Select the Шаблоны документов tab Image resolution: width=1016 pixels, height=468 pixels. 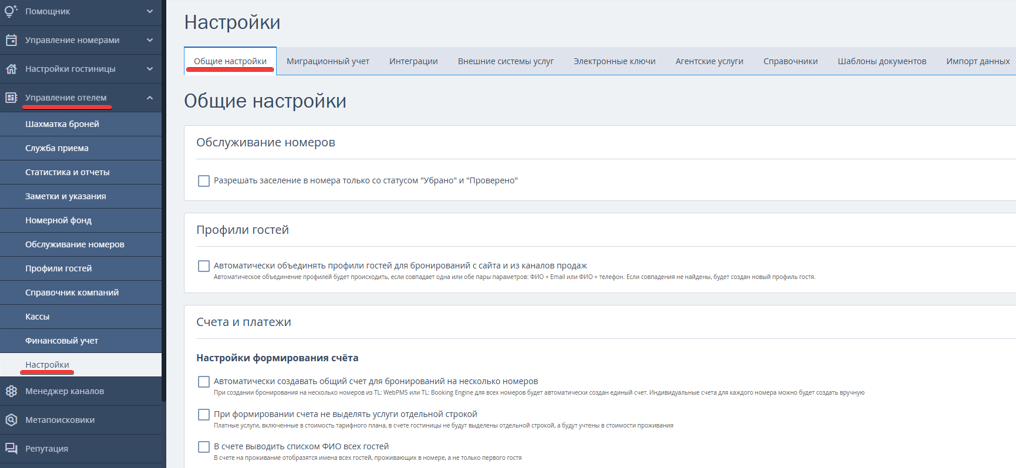pos(881,61)
